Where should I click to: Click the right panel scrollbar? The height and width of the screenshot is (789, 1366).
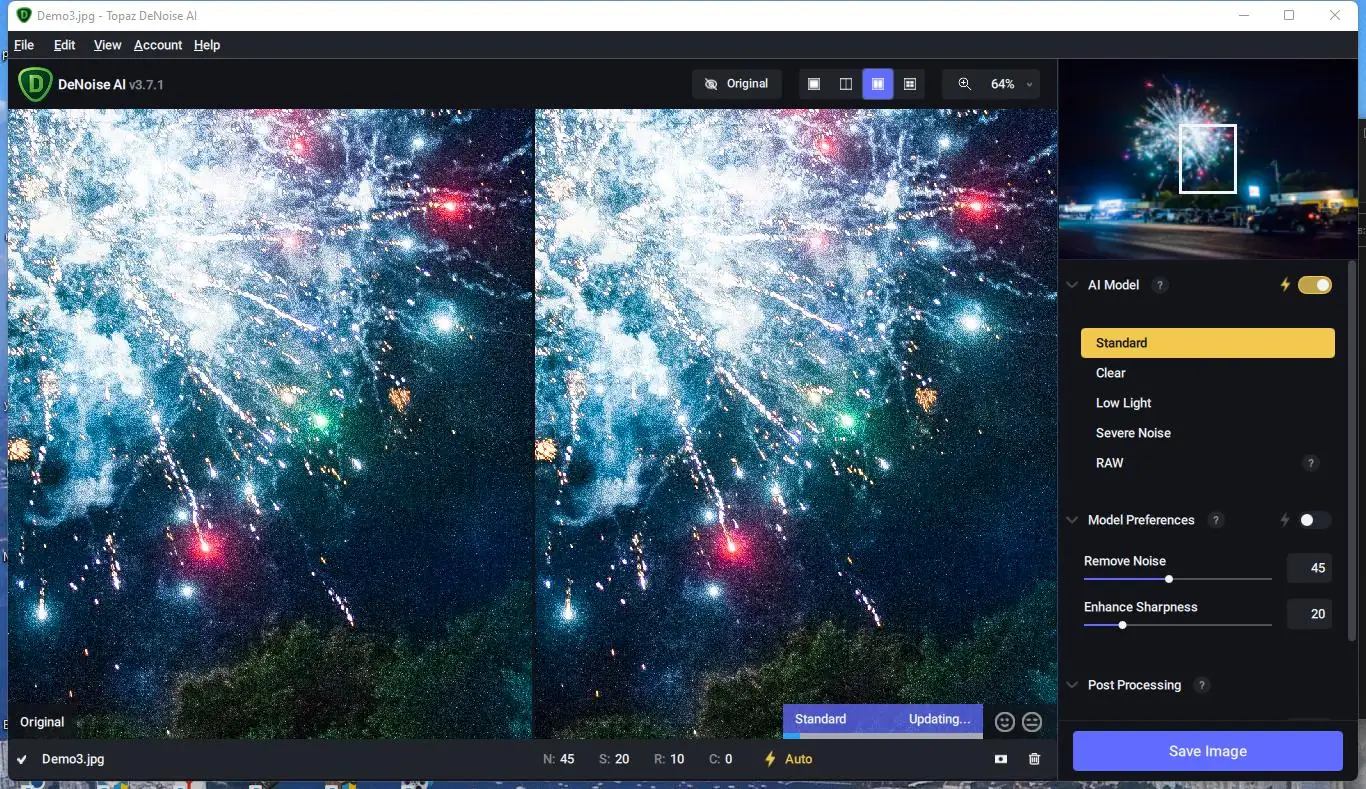pyautogui.click(x=1352, y=450)
